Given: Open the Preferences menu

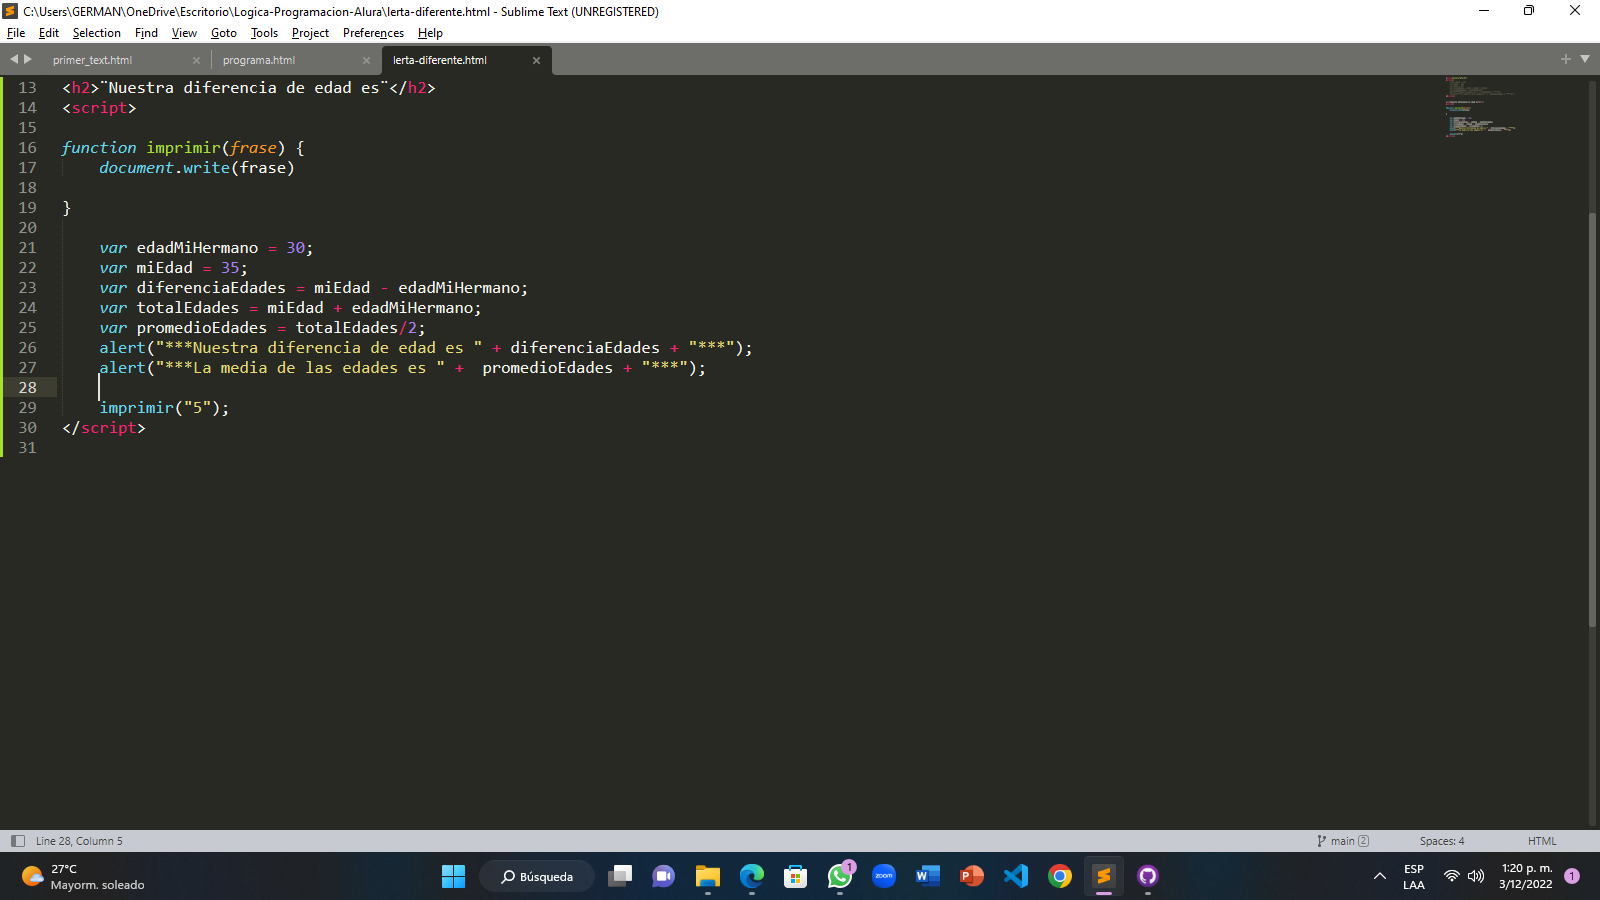Looking at the screenshot, I should click(373, 33).
